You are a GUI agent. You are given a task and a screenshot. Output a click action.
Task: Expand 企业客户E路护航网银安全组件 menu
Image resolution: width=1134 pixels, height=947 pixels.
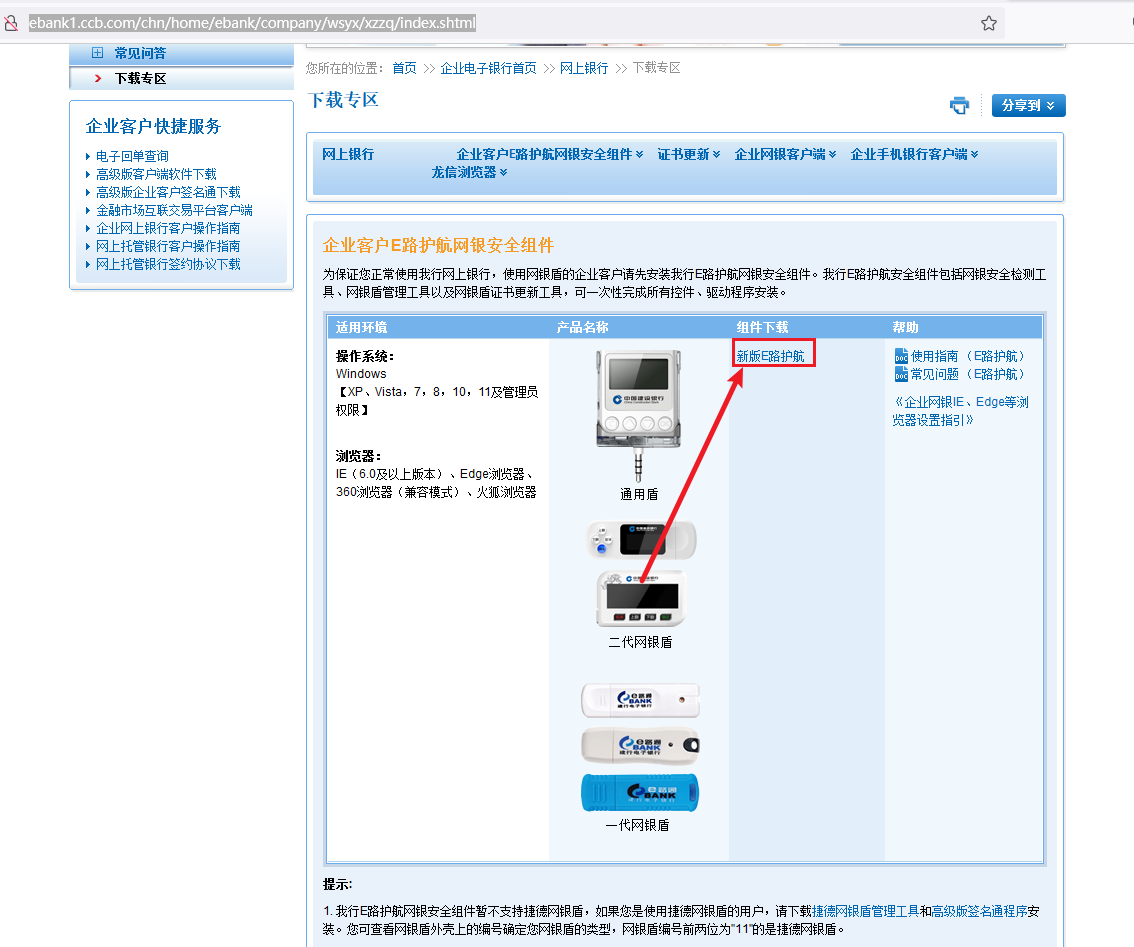(x=549, y=154)
